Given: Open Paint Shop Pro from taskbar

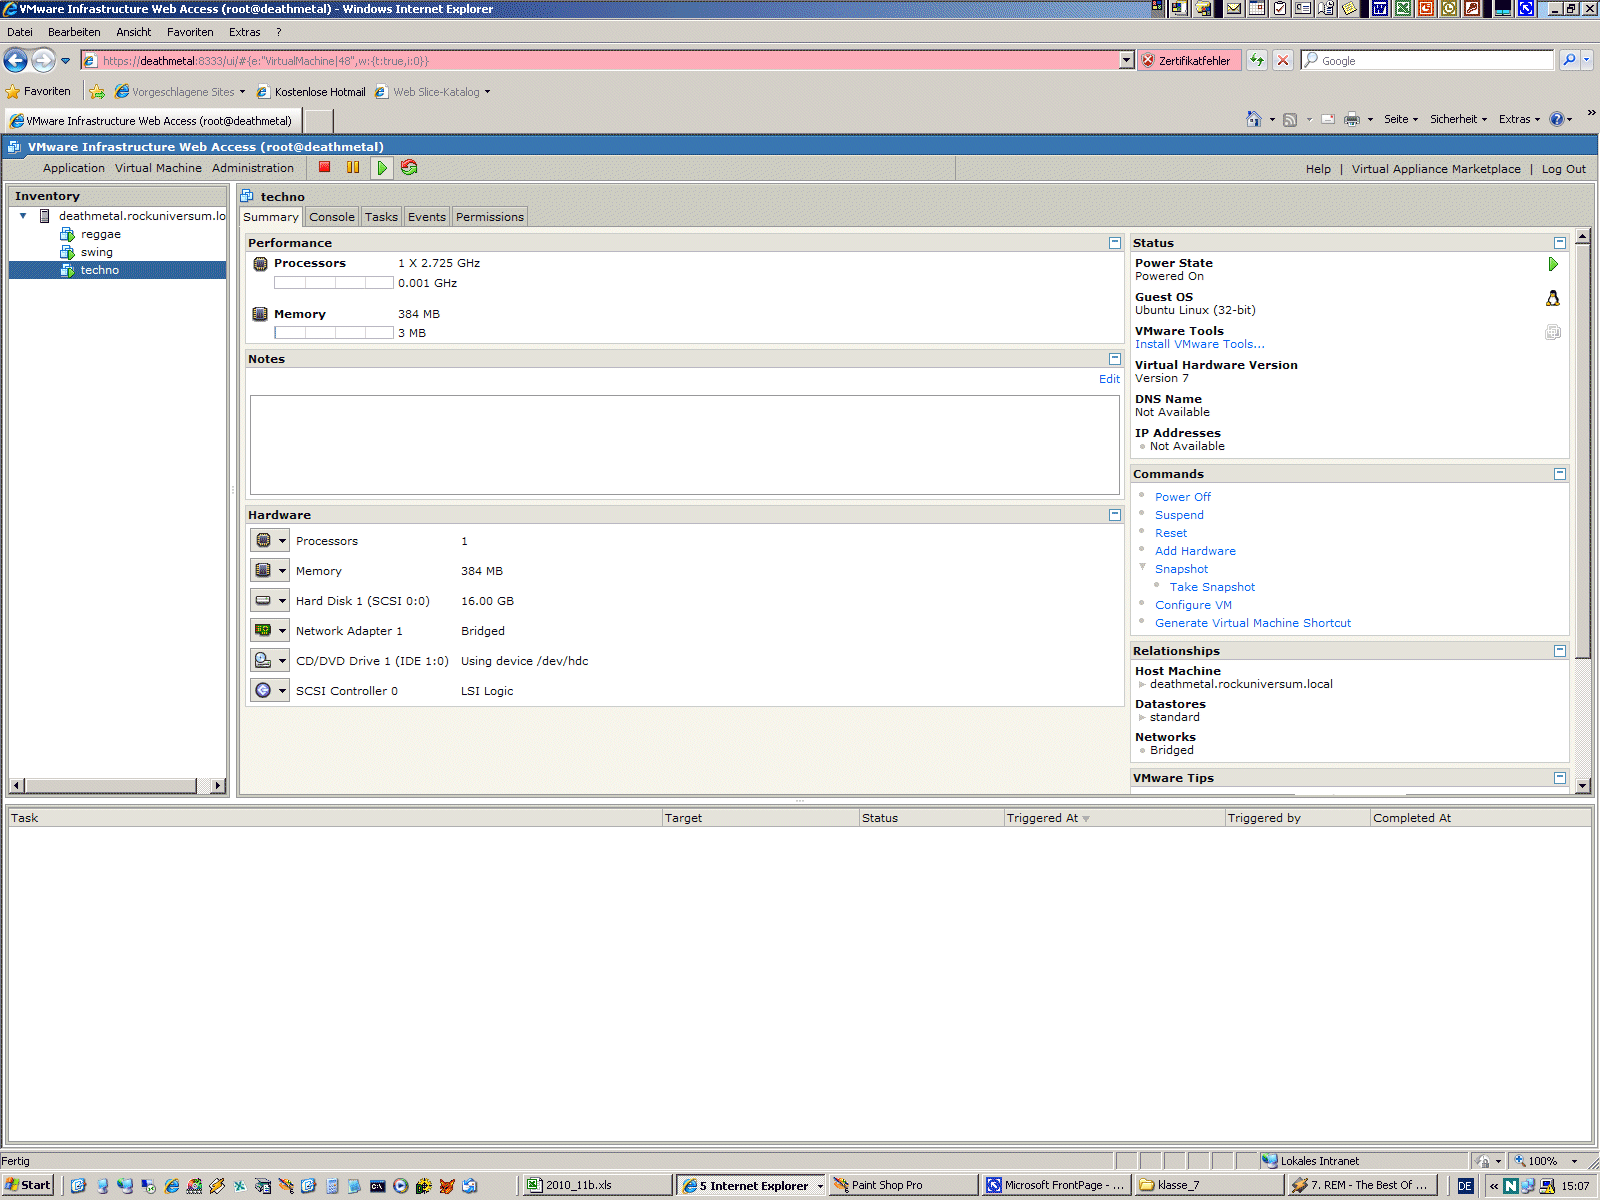Looking at the screenshot, I should (x=904, y=1185).
